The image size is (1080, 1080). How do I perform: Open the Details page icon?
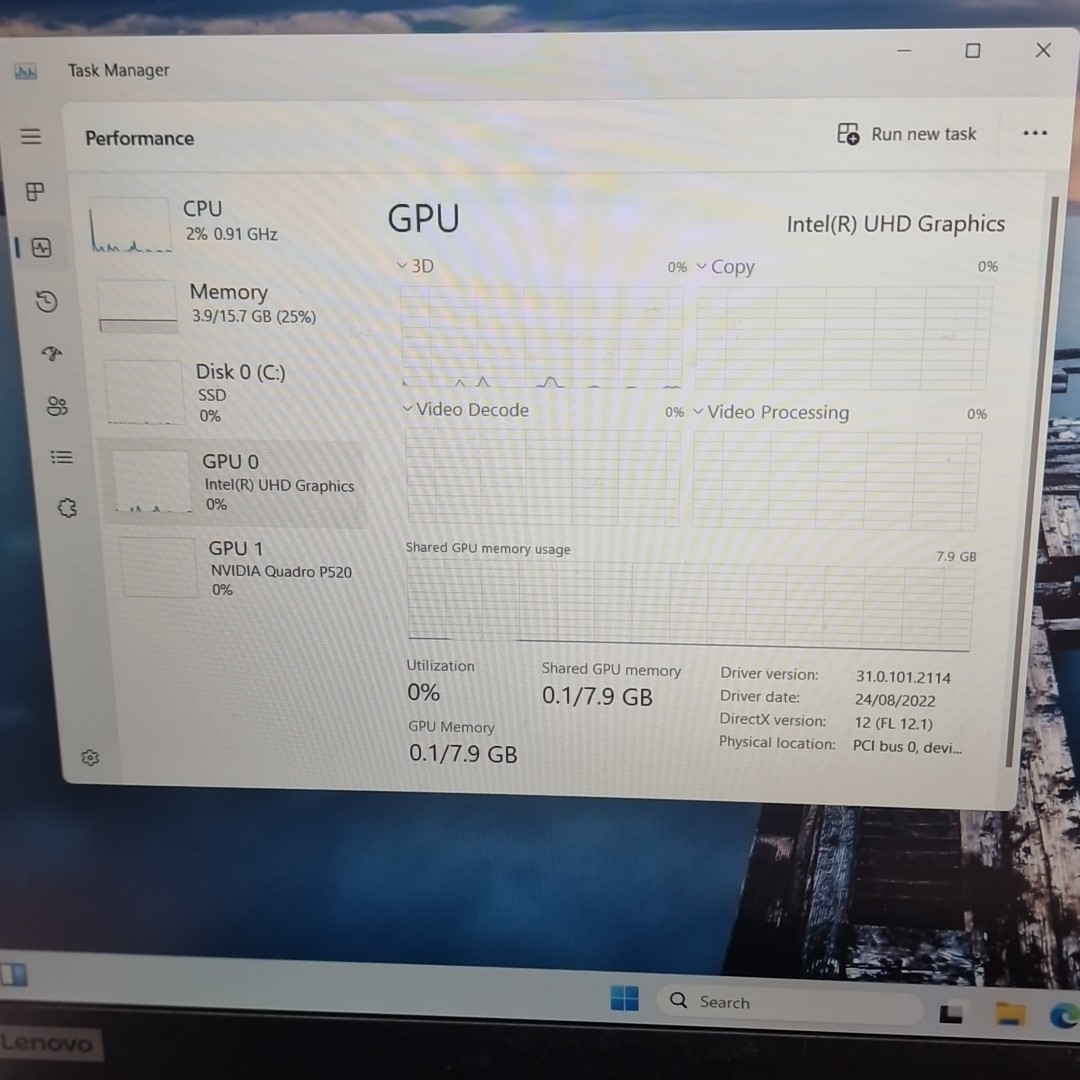tap(61, 457)
